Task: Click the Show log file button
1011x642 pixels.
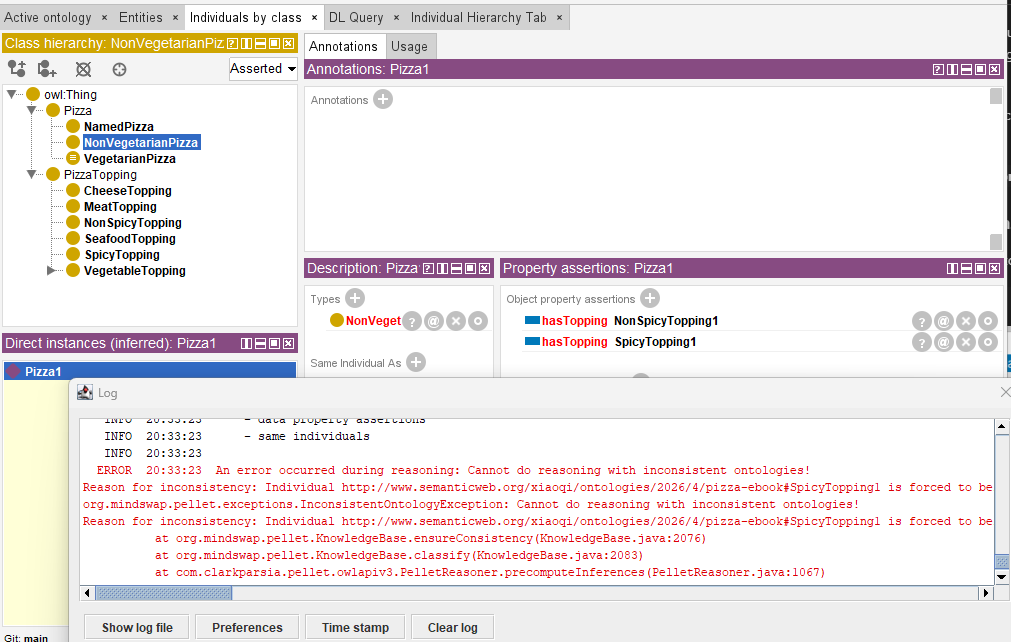Action: tap(137, 627)
